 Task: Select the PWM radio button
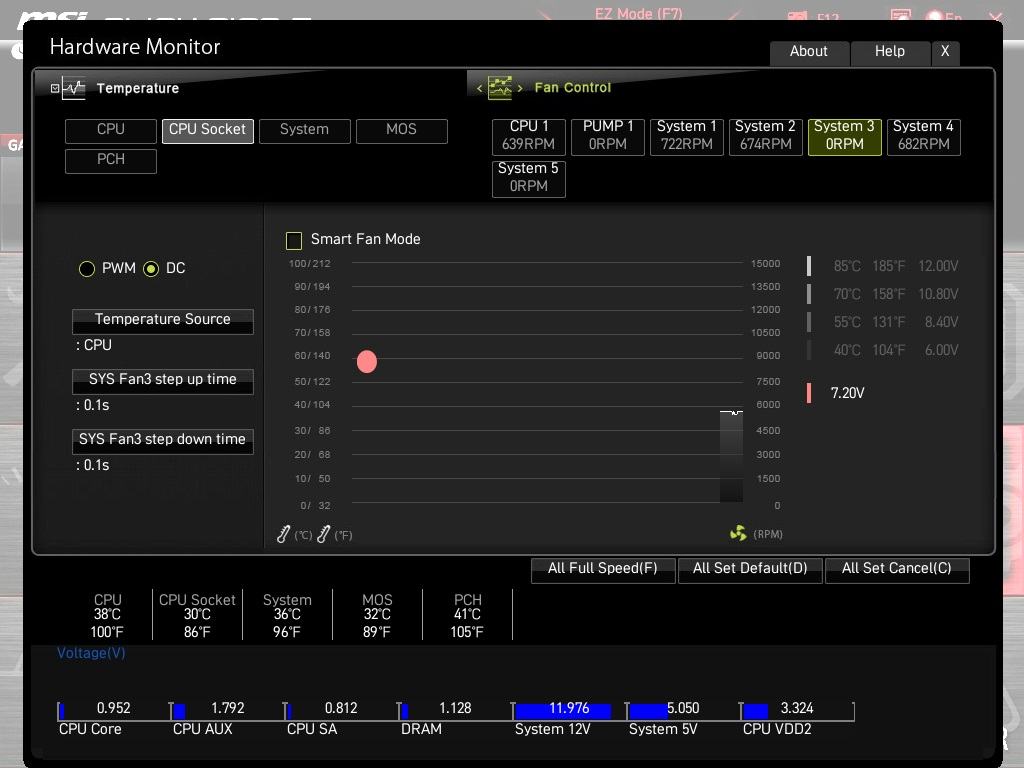(87, 268)
